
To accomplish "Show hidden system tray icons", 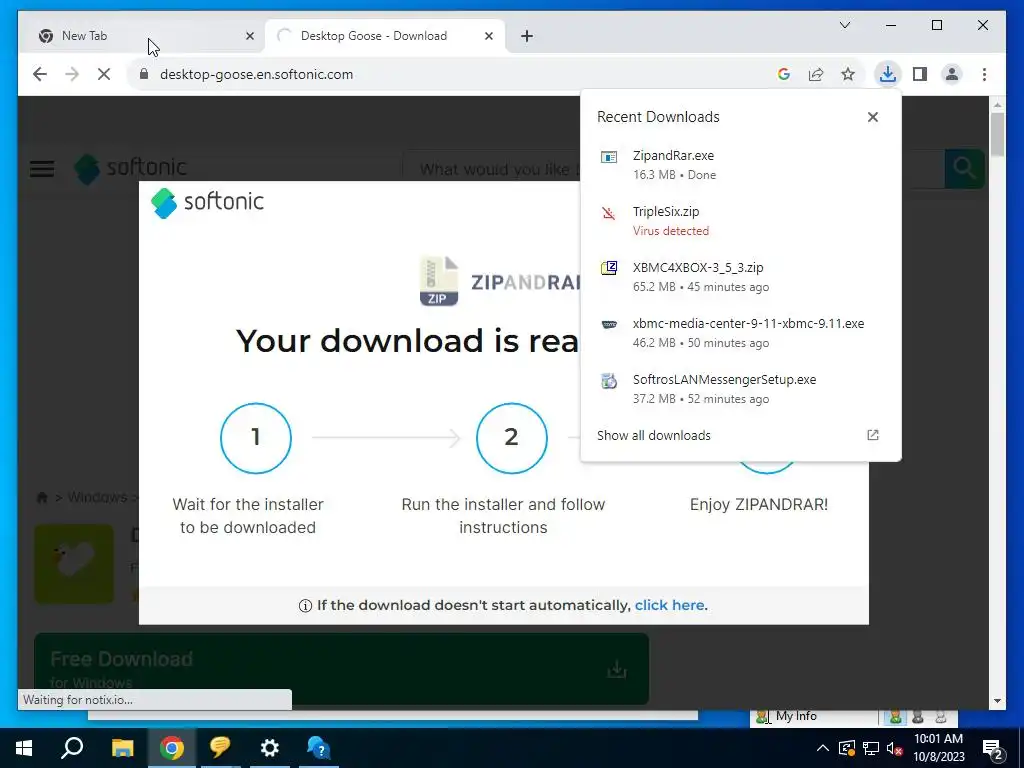I will point(823,748).
